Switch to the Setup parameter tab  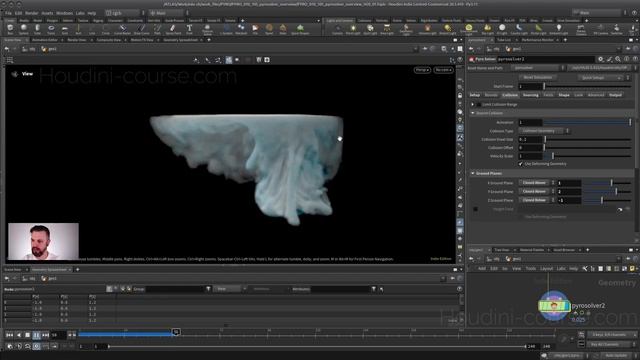point(475,95)
